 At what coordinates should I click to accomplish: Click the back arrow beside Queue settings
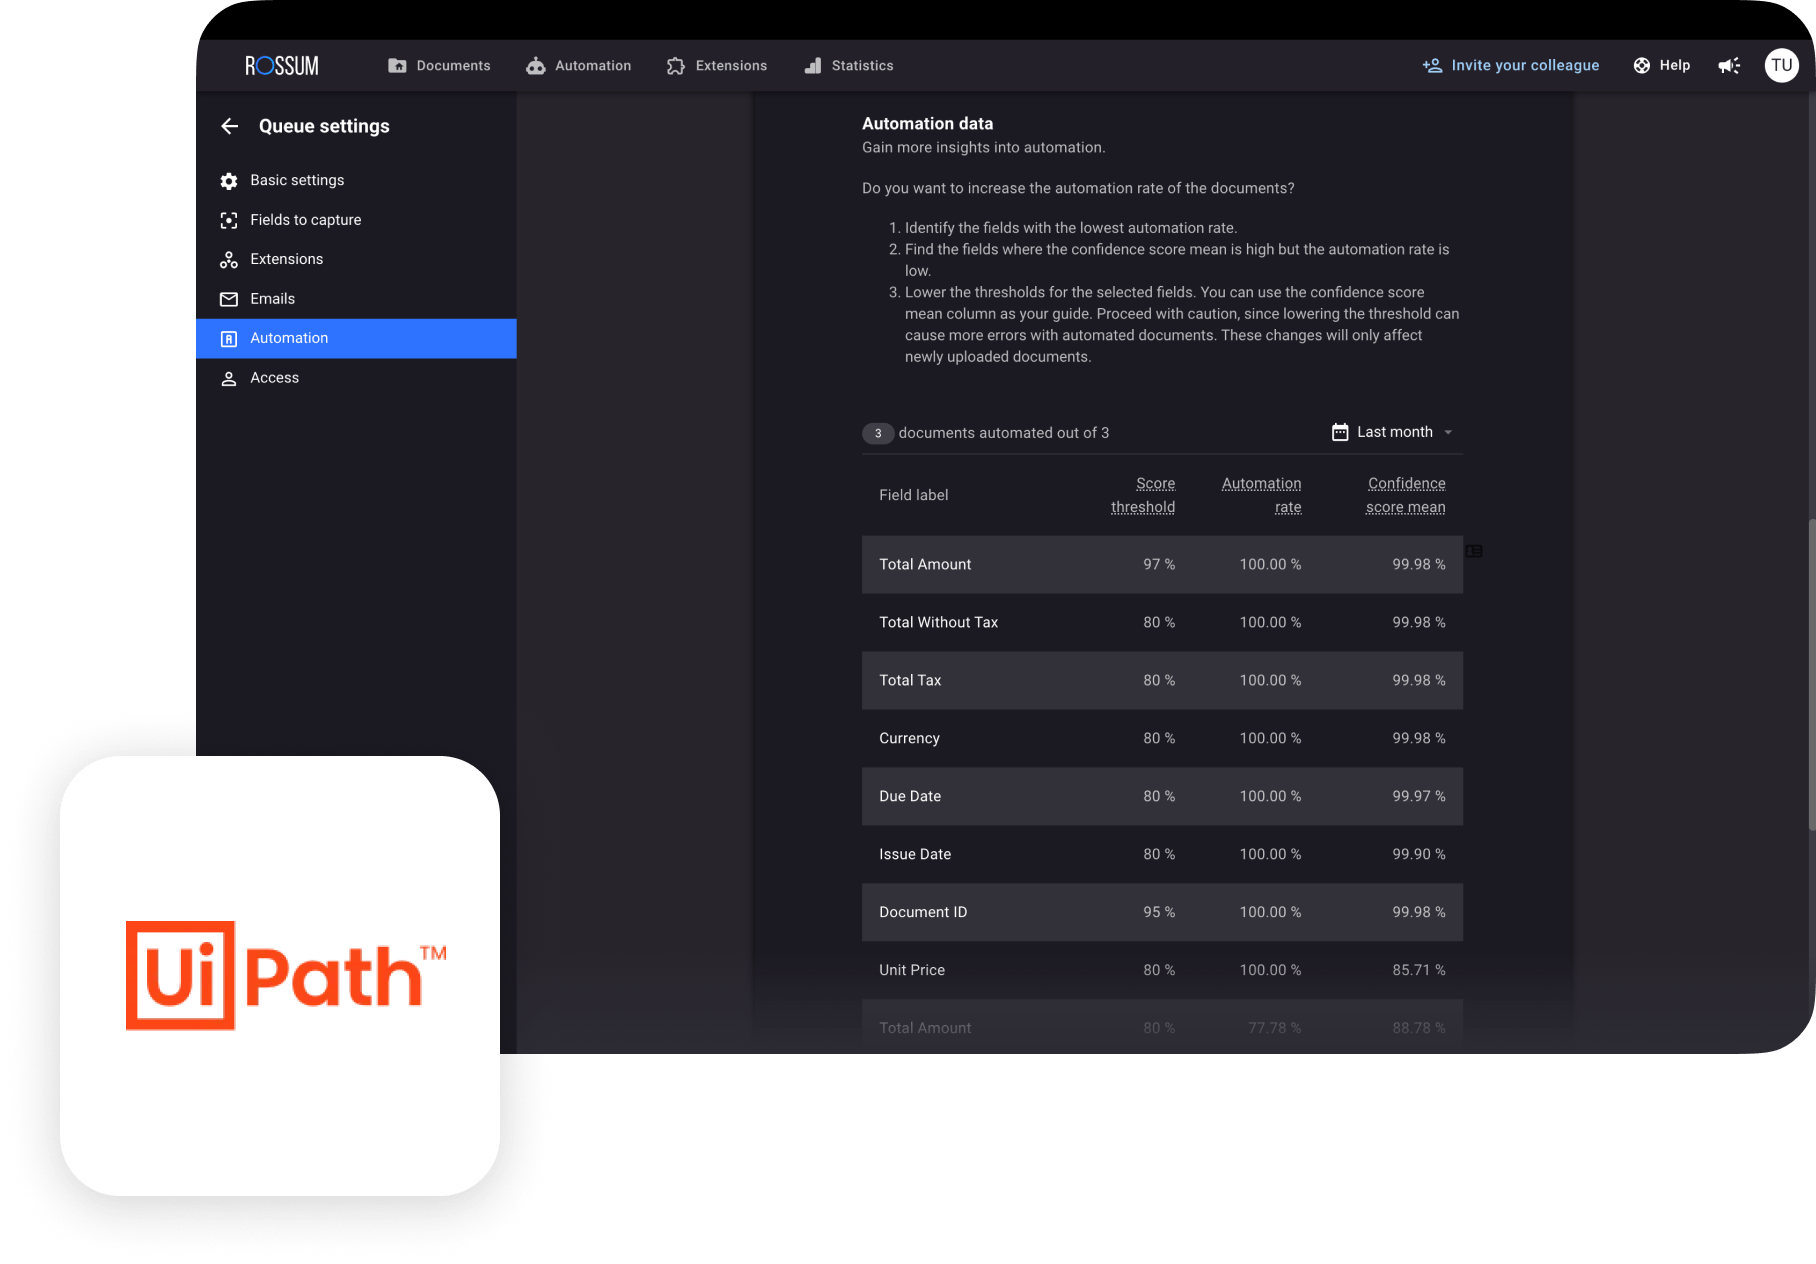pyautogui.click(x=229, y=126)
